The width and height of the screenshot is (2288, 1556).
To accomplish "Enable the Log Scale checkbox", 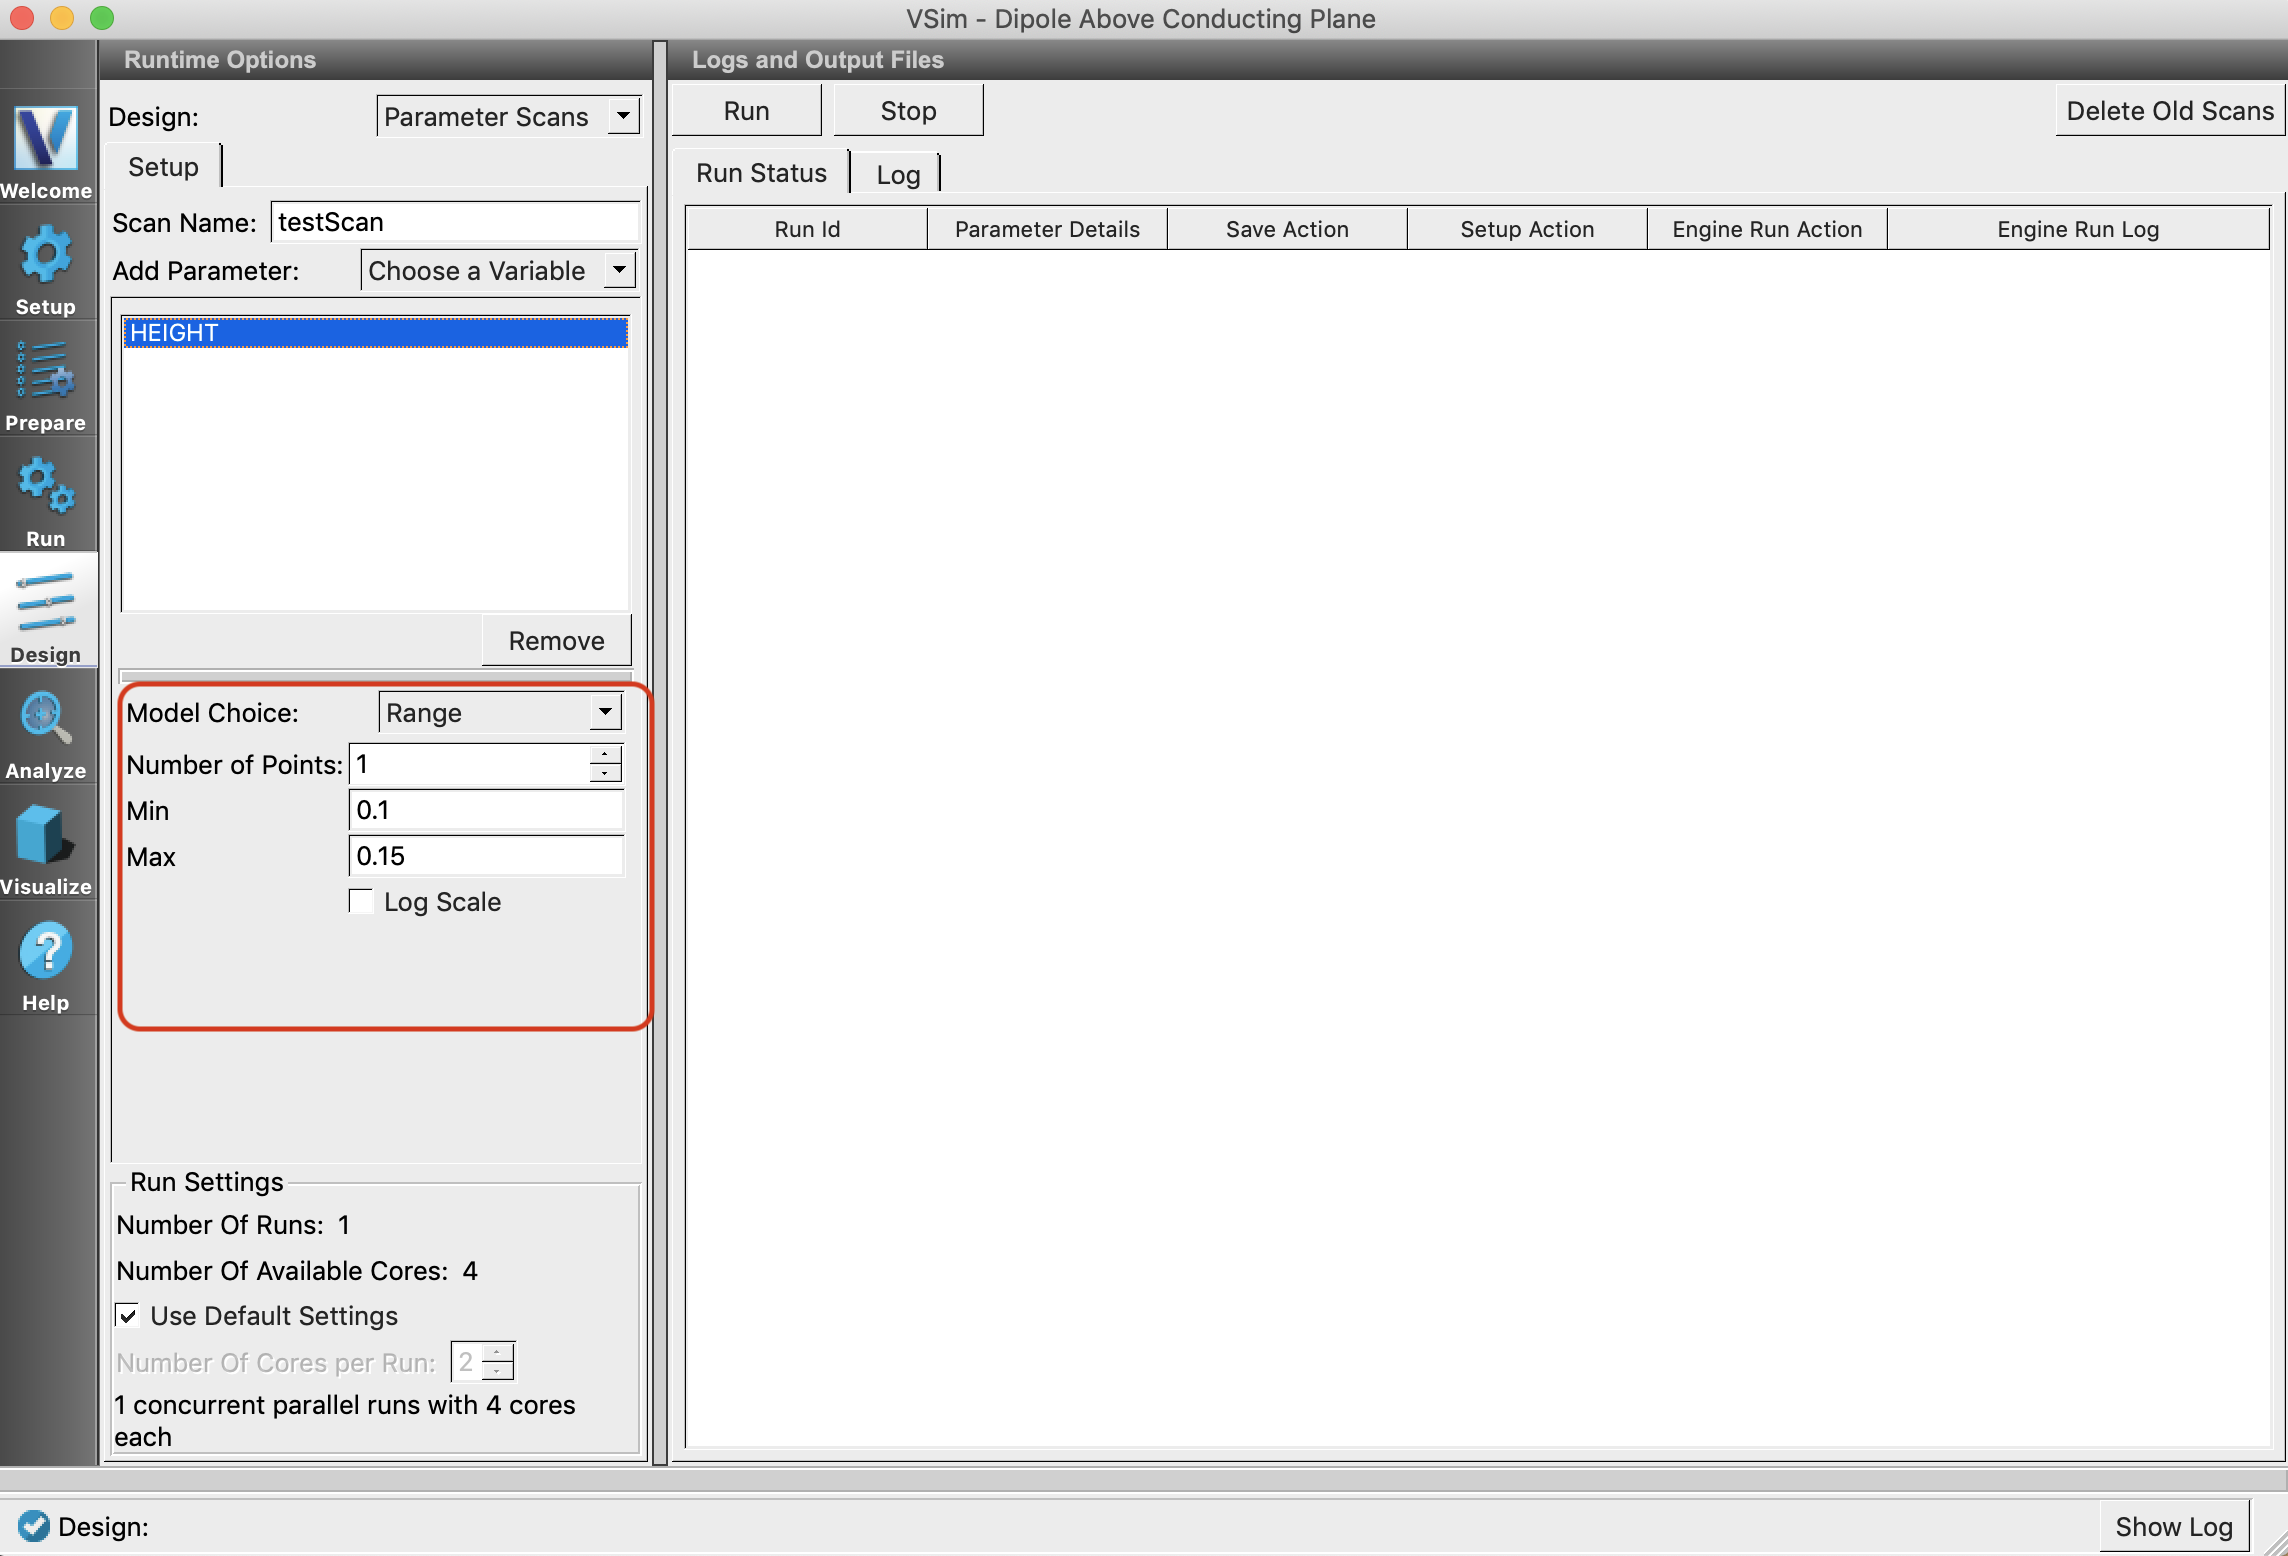I will (361, 901).
